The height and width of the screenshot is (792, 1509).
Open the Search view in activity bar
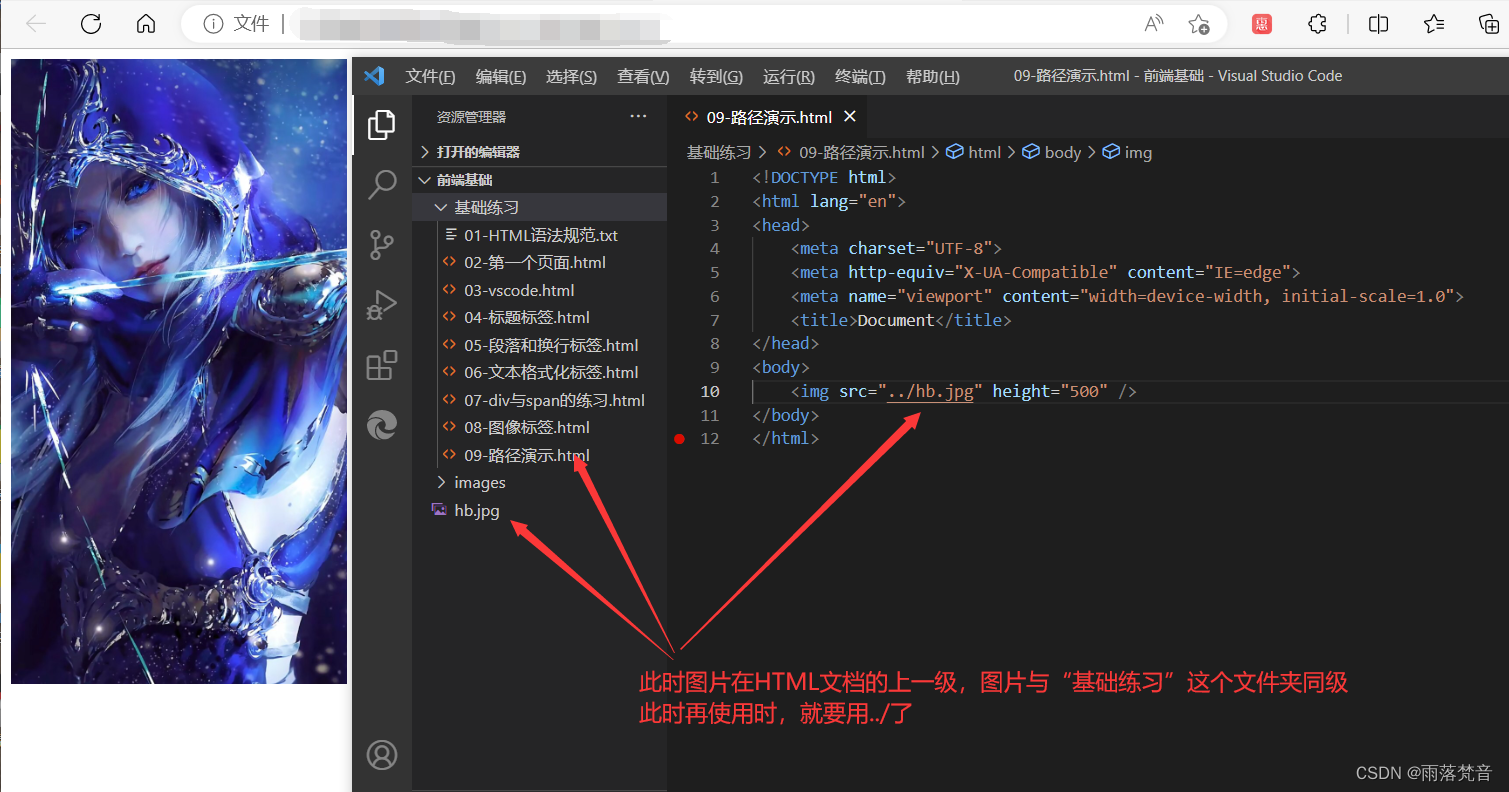pos(381,184)
